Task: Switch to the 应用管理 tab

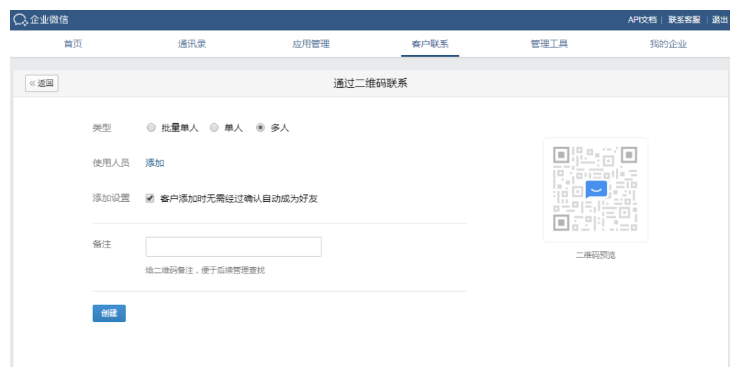Action: (311, 44)
